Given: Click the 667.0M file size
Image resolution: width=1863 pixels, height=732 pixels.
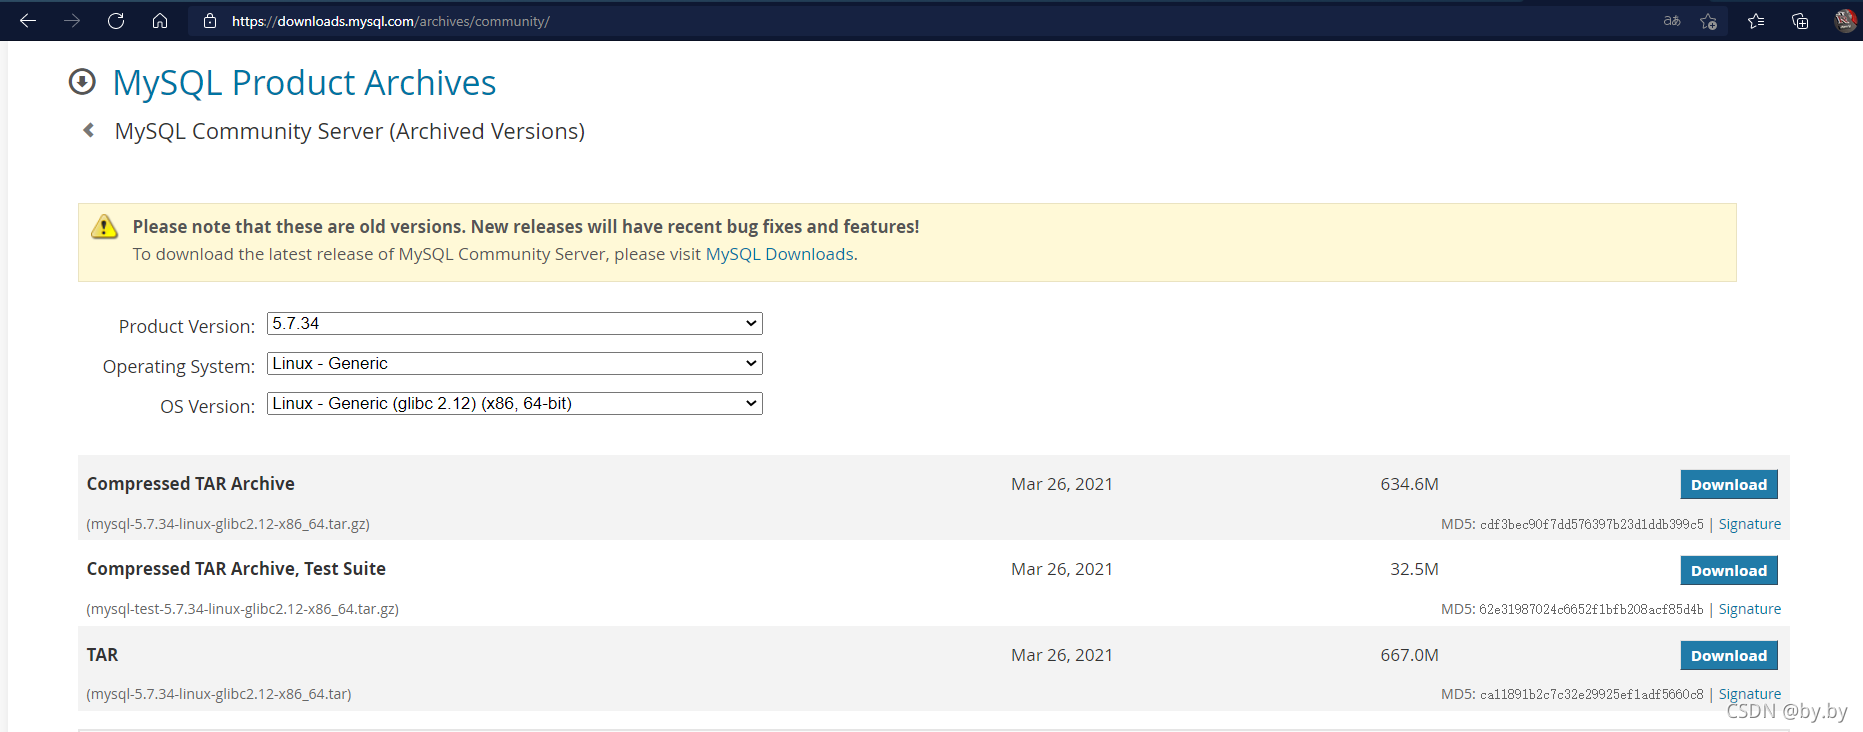Looking at the screenshot, I should point(1410,655).
